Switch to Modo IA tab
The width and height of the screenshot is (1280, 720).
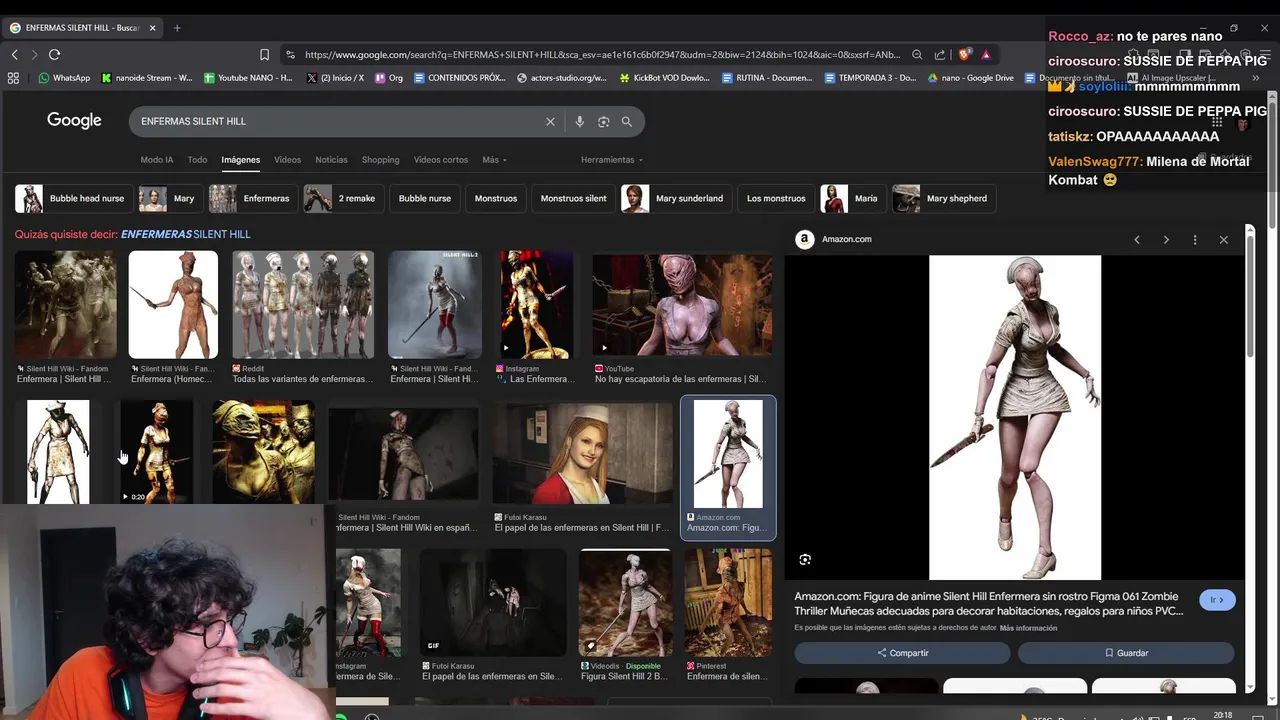coord(157,160)
